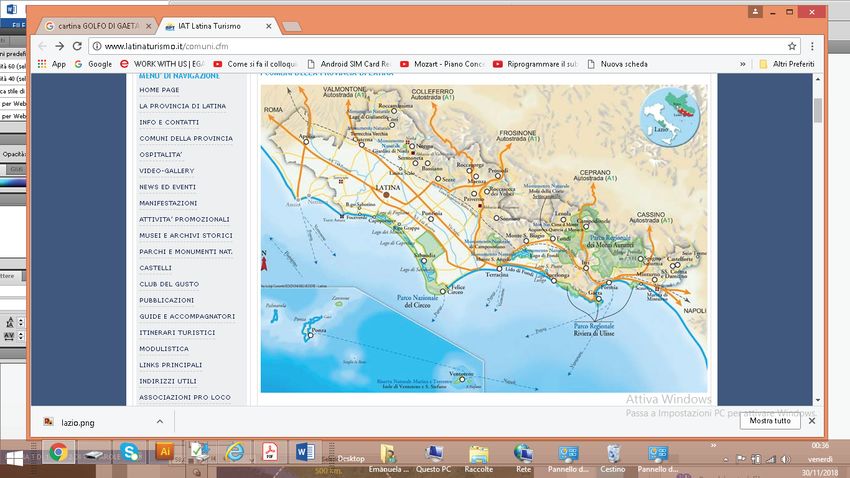Bookmark this page with the star icon

[x=792, y=46]
